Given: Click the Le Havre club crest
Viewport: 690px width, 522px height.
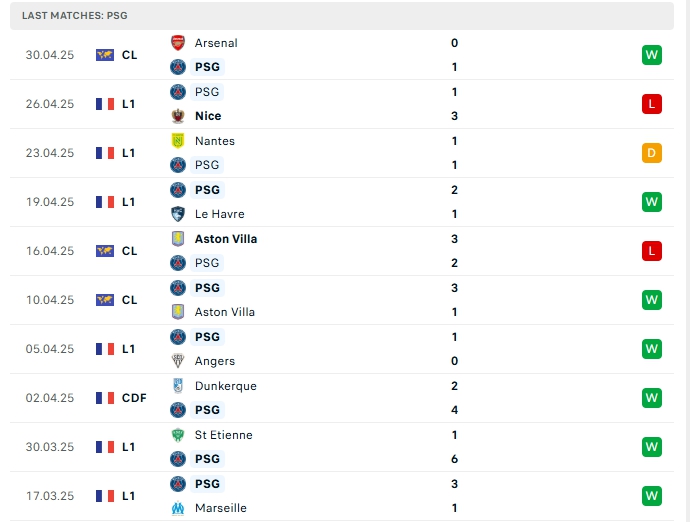Looking at the screenshot, I should (178, 214).
